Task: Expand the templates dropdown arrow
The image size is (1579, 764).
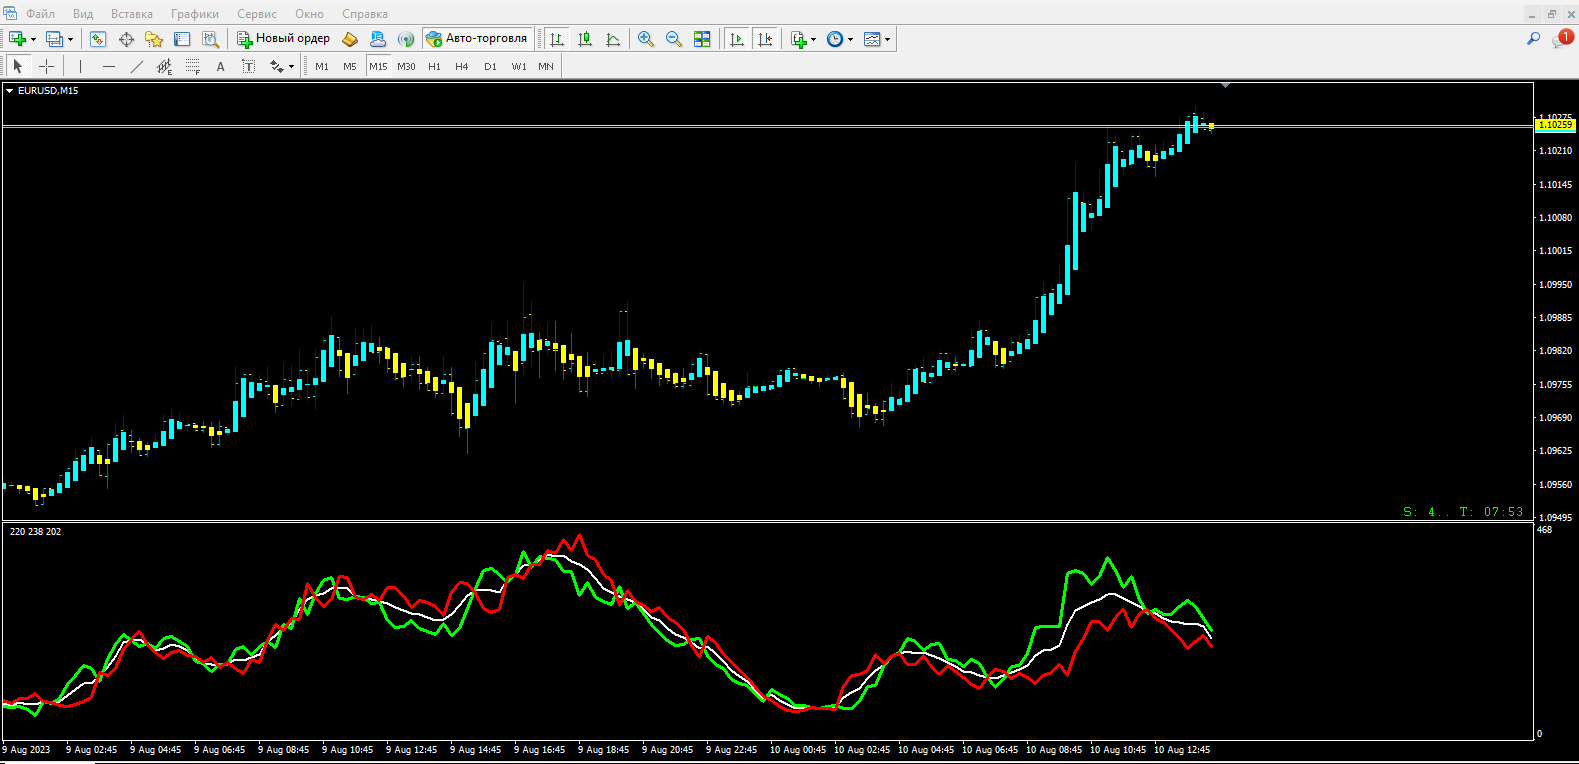Action: 887,39
